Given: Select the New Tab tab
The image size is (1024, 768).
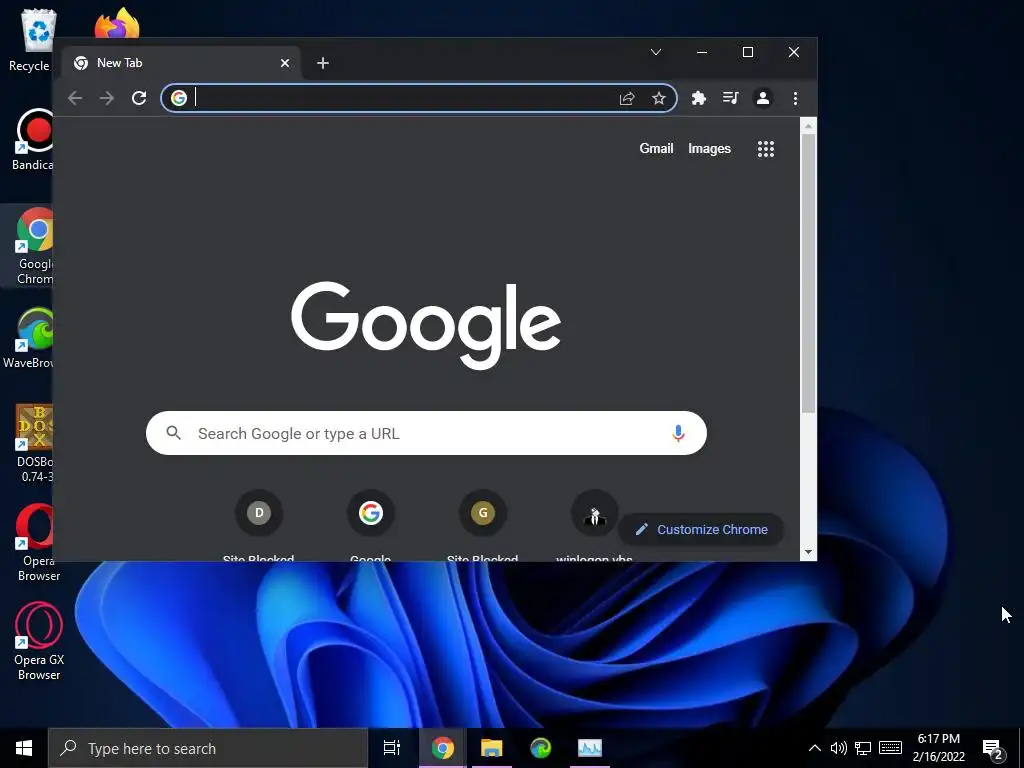Looking at the screenshot, I should coord(181,63).
